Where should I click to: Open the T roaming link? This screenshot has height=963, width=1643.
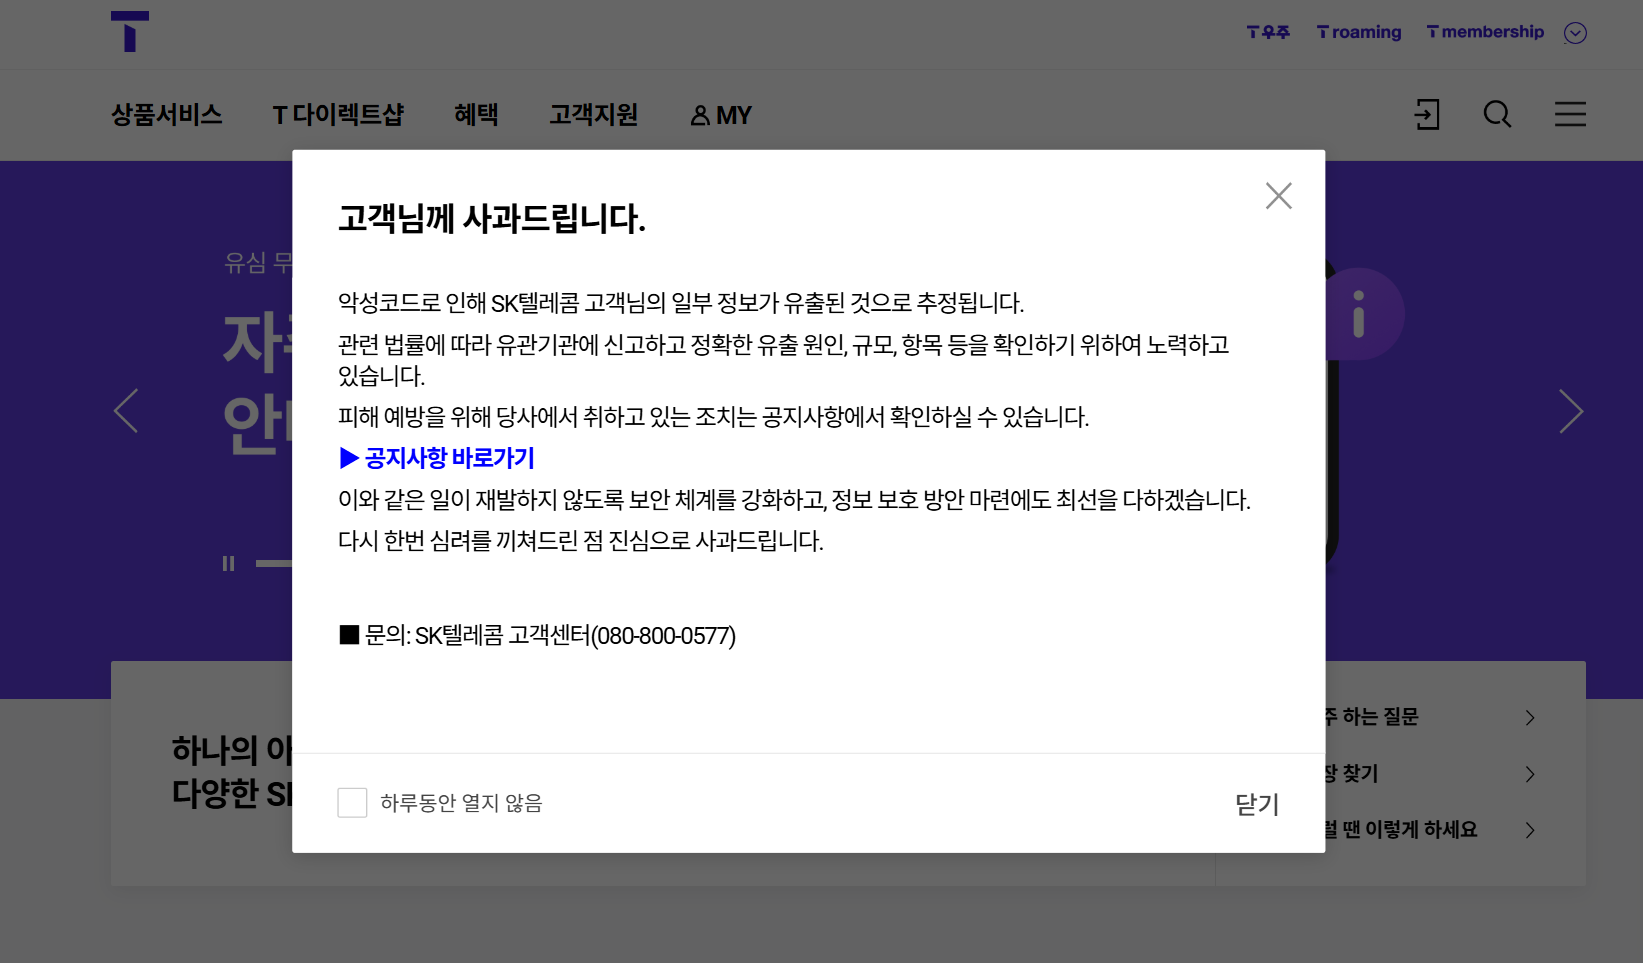tap(1359, 32)
